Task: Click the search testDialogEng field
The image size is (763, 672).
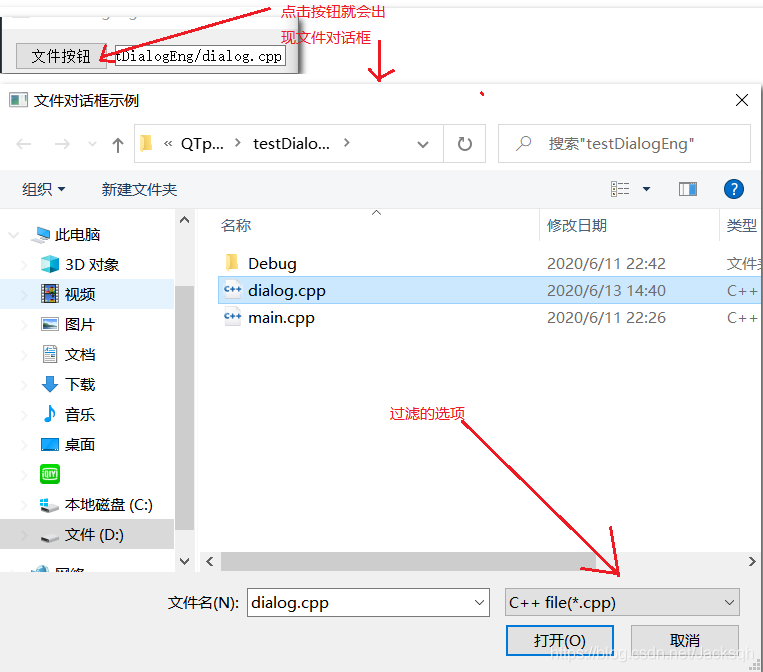Action: tap(624, 144)
